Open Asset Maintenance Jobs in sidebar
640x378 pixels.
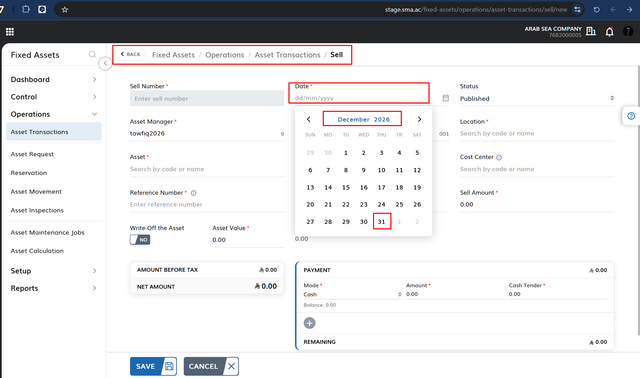click(47, 233)
